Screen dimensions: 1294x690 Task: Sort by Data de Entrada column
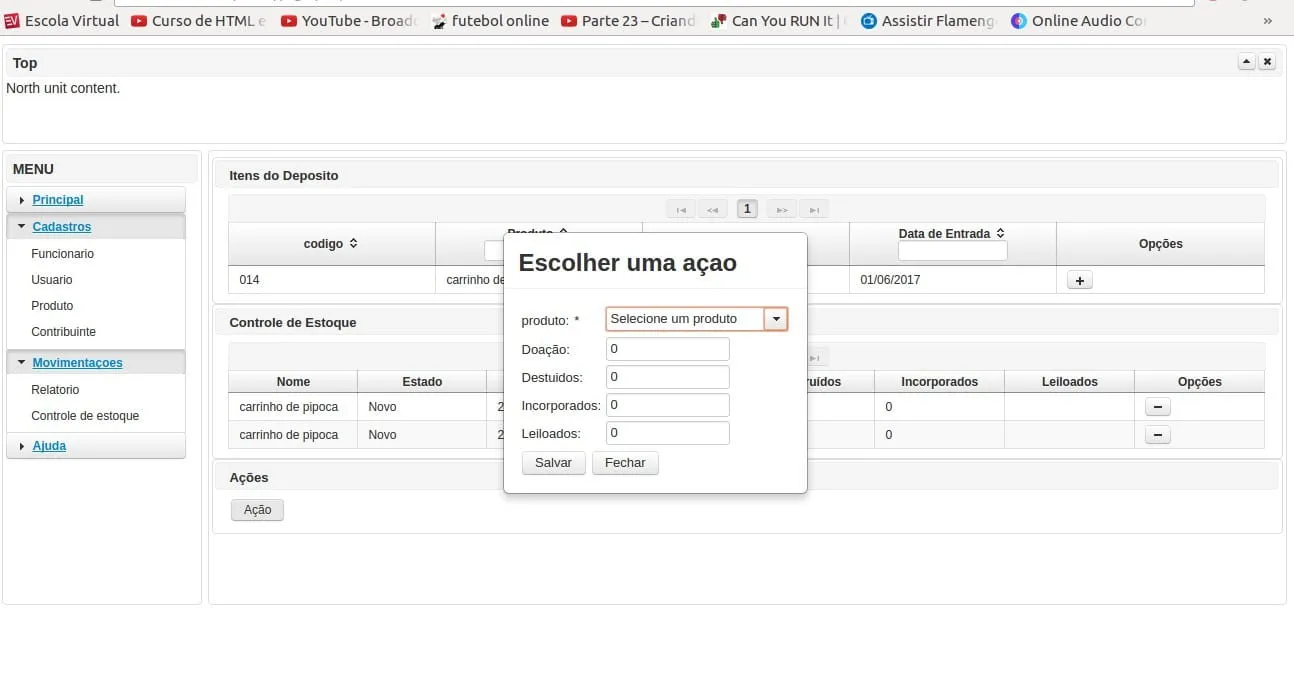[x=1000, y=233]
